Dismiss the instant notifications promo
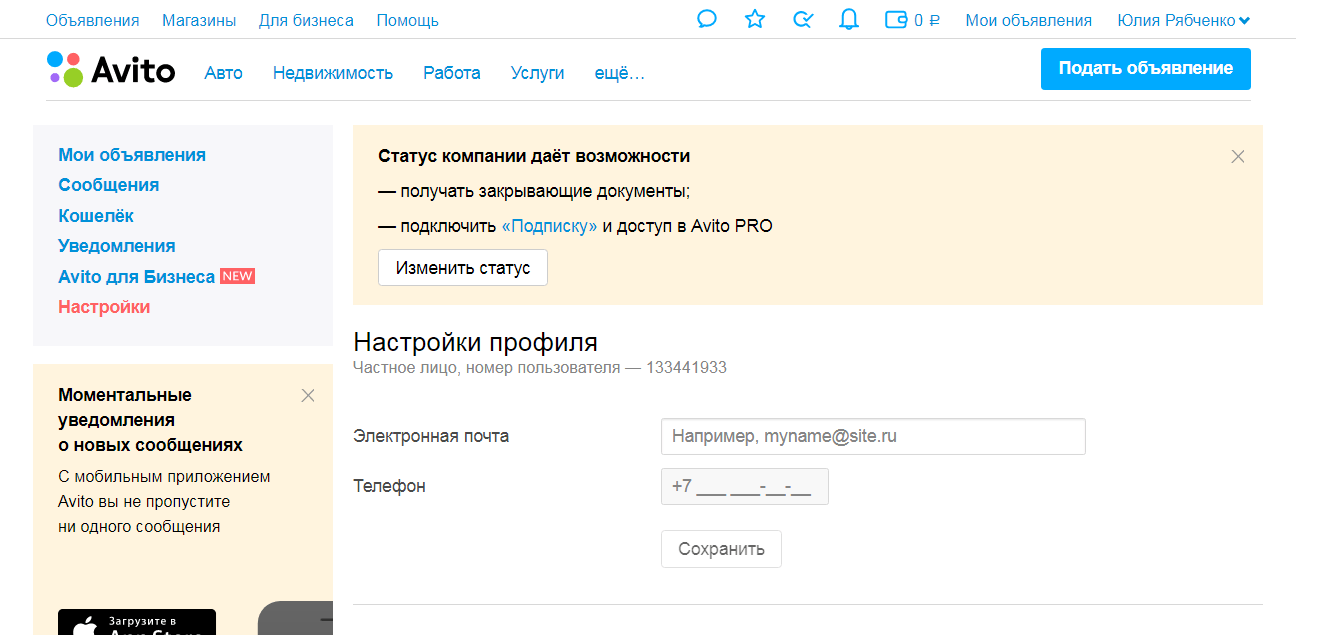Viewport: 1317px width, 635px height. coord(308,395)
